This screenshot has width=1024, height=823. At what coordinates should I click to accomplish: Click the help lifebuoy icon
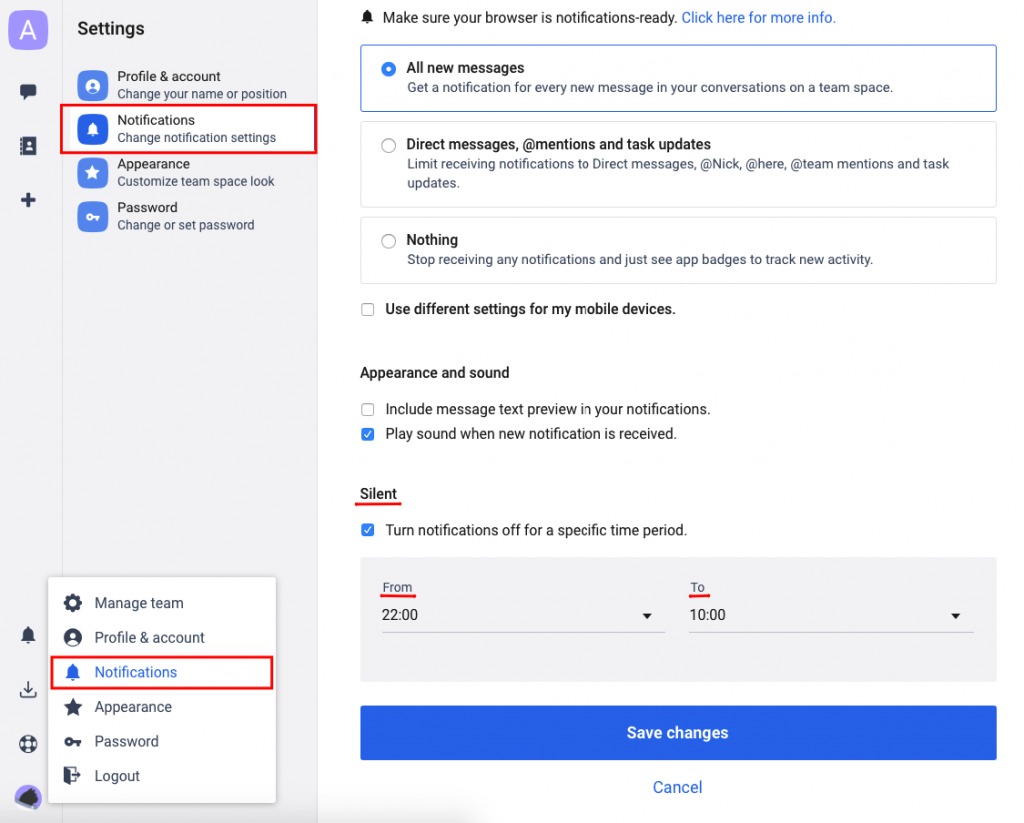point(28,743)
